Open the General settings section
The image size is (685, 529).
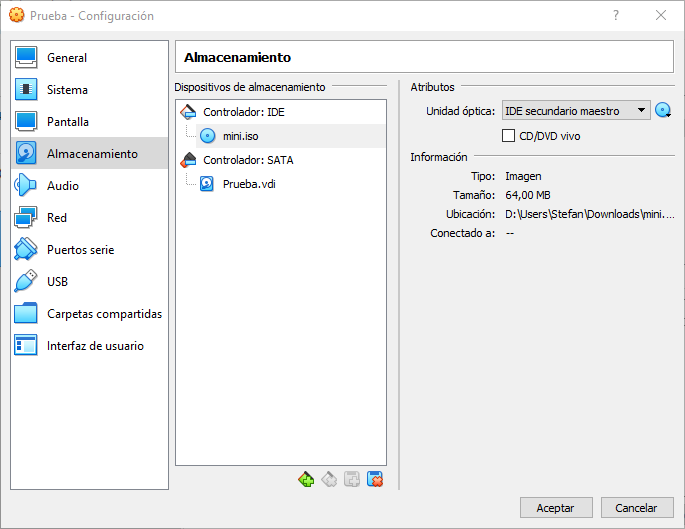click(x=67, y=58)
